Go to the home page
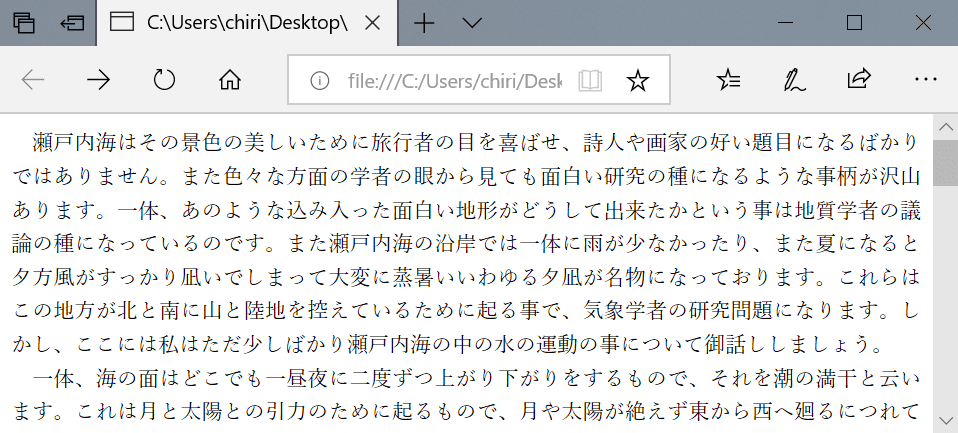This screenshot has width=958, height=433. tap(230, 80)
